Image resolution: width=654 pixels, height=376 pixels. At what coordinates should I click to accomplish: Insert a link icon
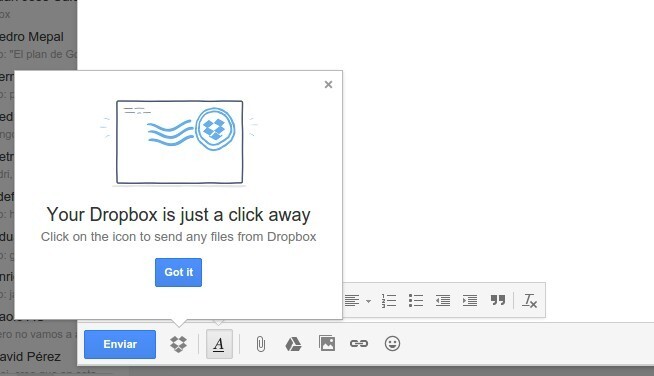(359, 343)
